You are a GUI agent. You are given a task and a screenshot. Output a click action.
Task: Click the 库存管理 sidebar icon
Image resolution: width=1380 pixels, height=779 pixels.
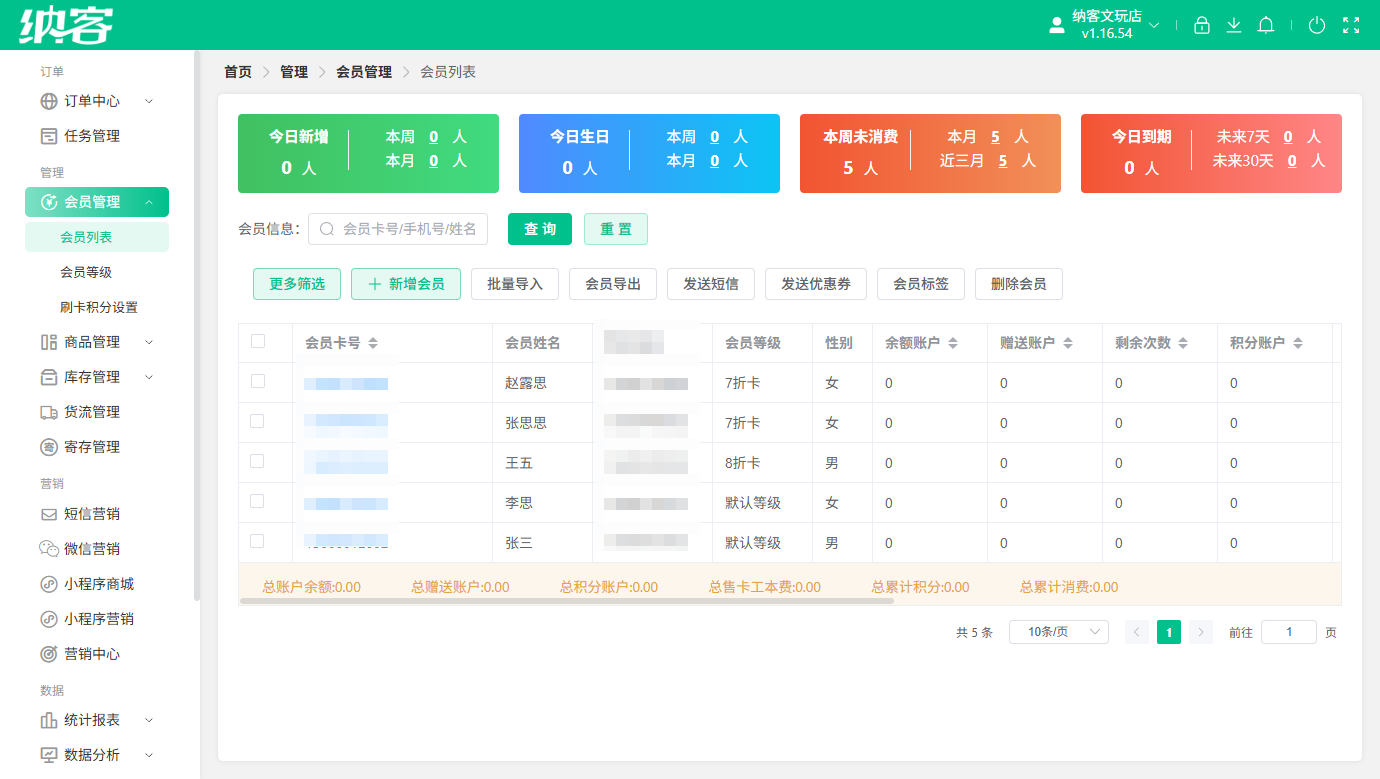[49, 377]
